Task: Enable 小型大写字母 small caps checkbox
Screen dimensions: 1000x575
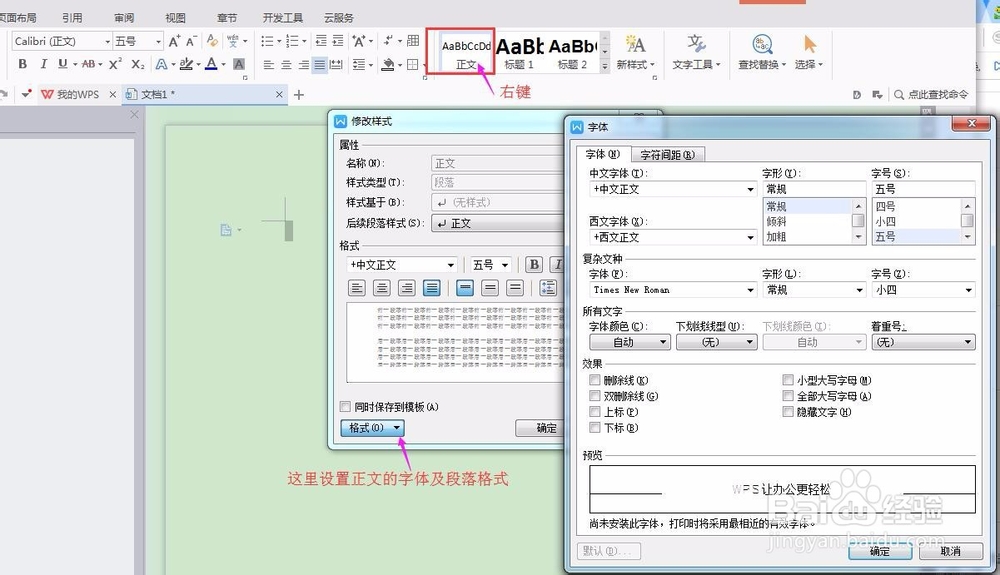Action: (788, 380)
